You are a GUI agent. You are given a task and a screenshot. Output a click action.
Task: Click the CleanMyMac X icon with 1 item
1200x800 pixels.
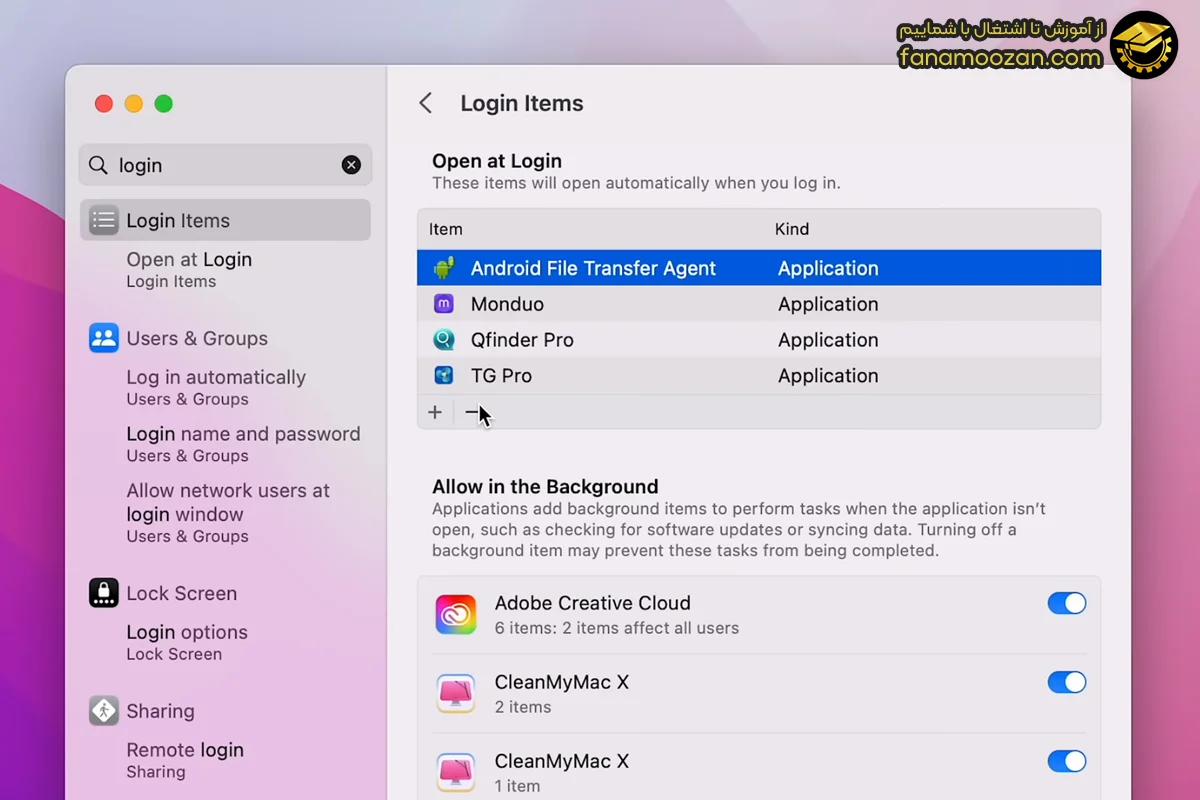(456, 772)
